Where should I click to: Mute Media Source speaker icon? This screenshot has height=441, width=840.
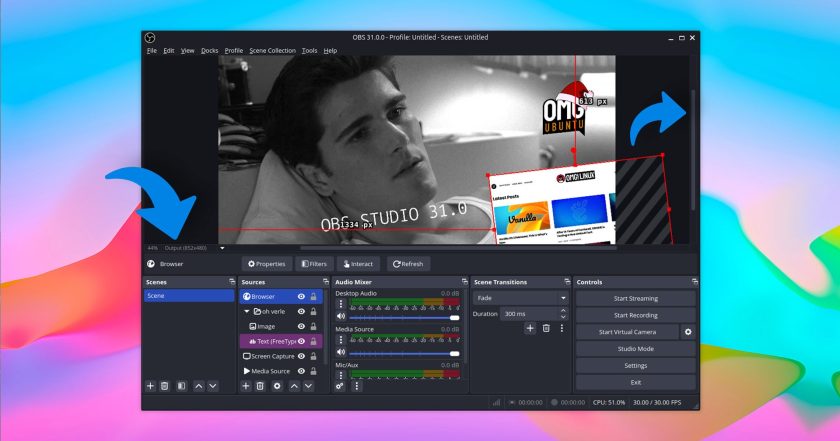(341, 352)
